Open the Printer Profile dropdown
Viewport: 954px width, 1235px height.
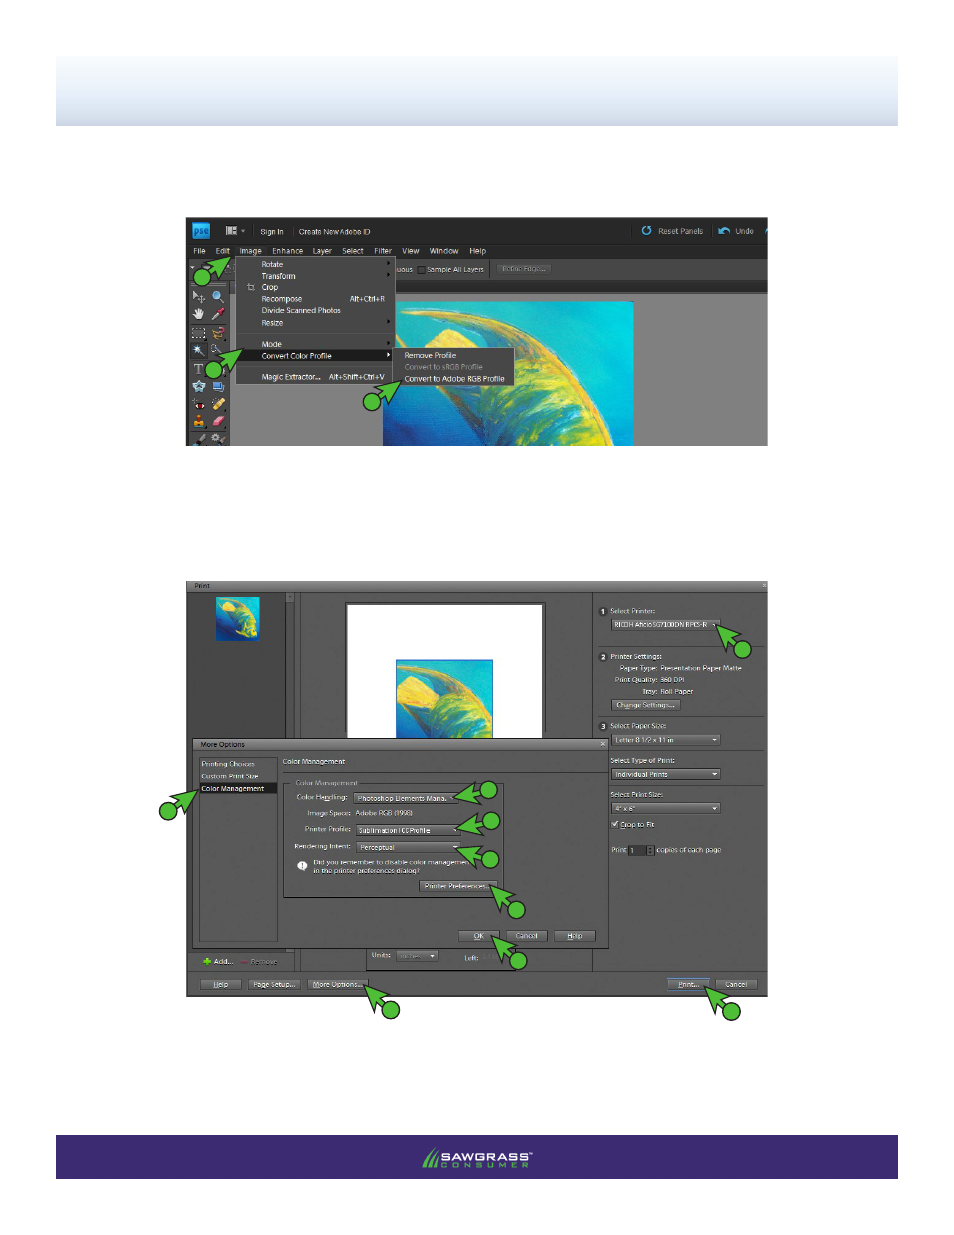407,830
